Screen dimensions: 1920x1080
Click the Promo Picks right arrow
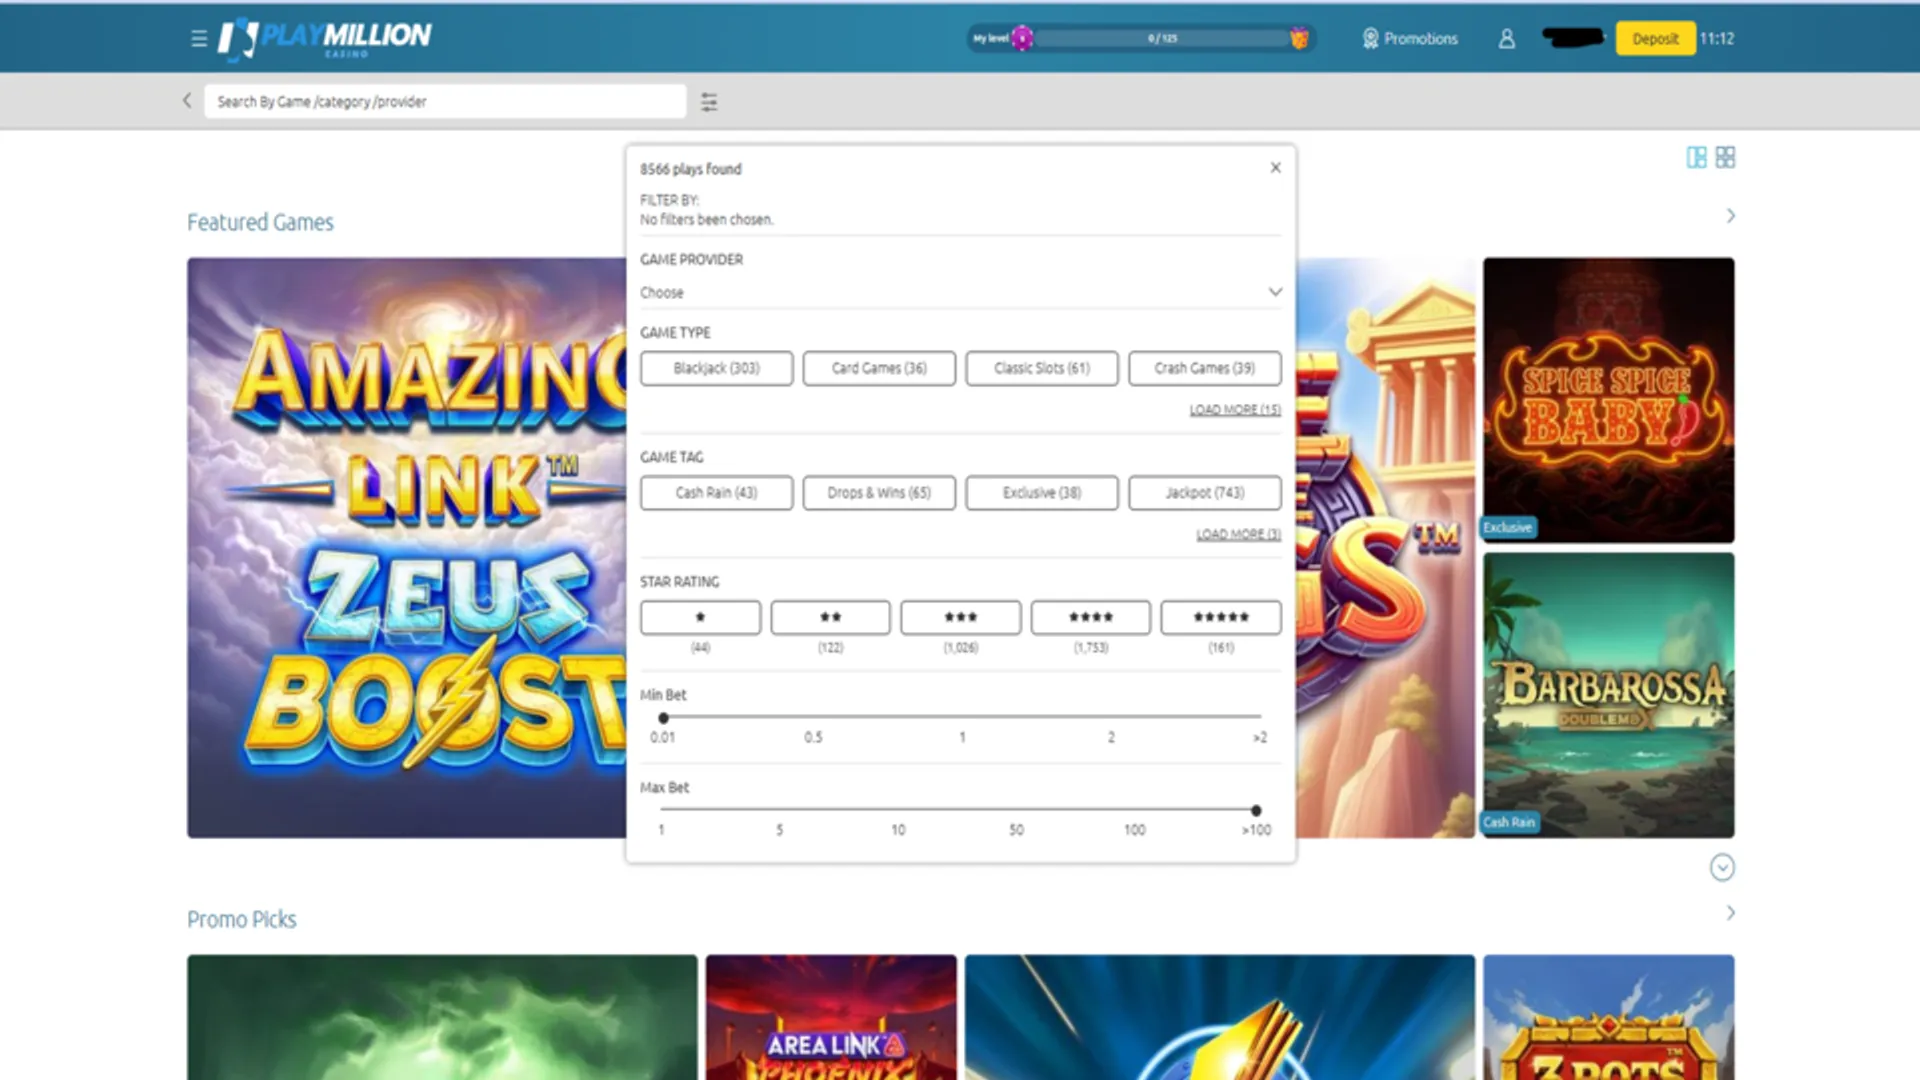[x=1730, y=913]
